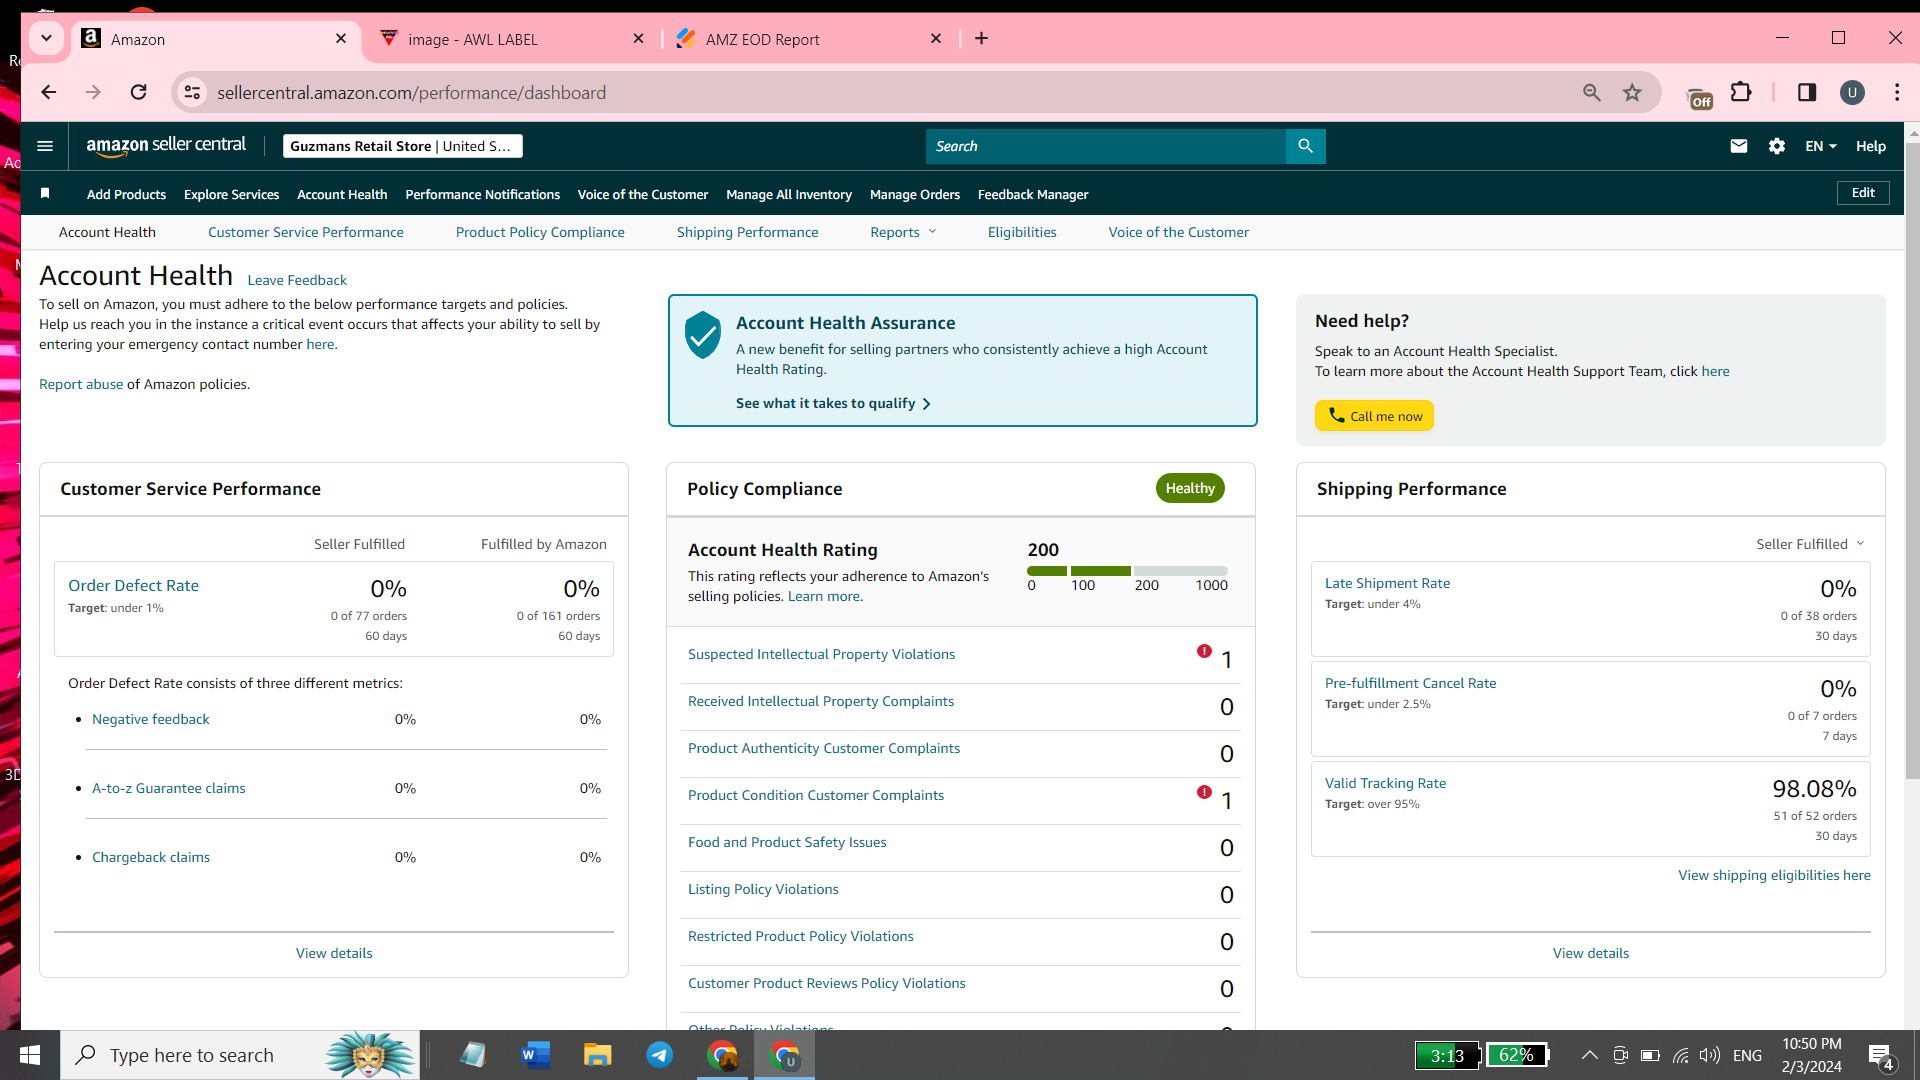Switch to the image - AWL LABEL tab

512,39
